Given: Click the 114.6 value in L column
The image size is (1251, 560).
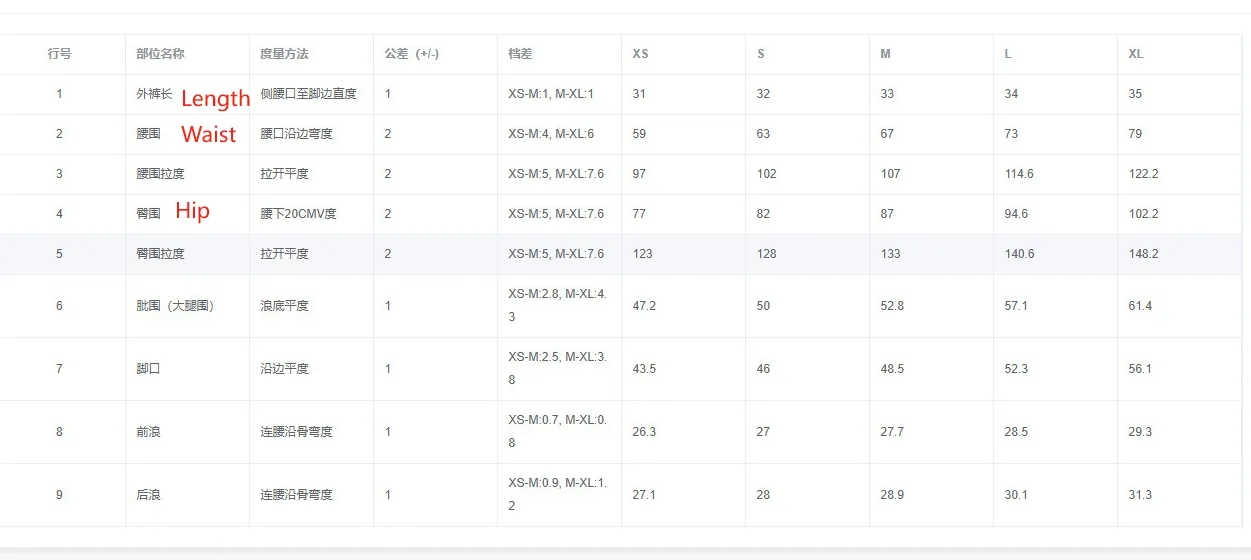Looking at the screenshot, I should click(x=1019, y=174).
